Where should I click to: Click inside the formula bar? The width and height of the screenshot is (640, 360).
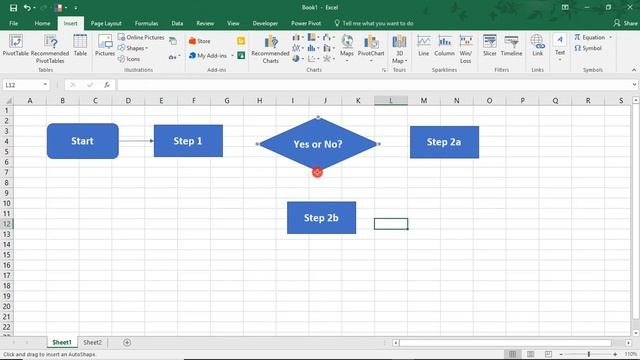[x=373, y=85]
